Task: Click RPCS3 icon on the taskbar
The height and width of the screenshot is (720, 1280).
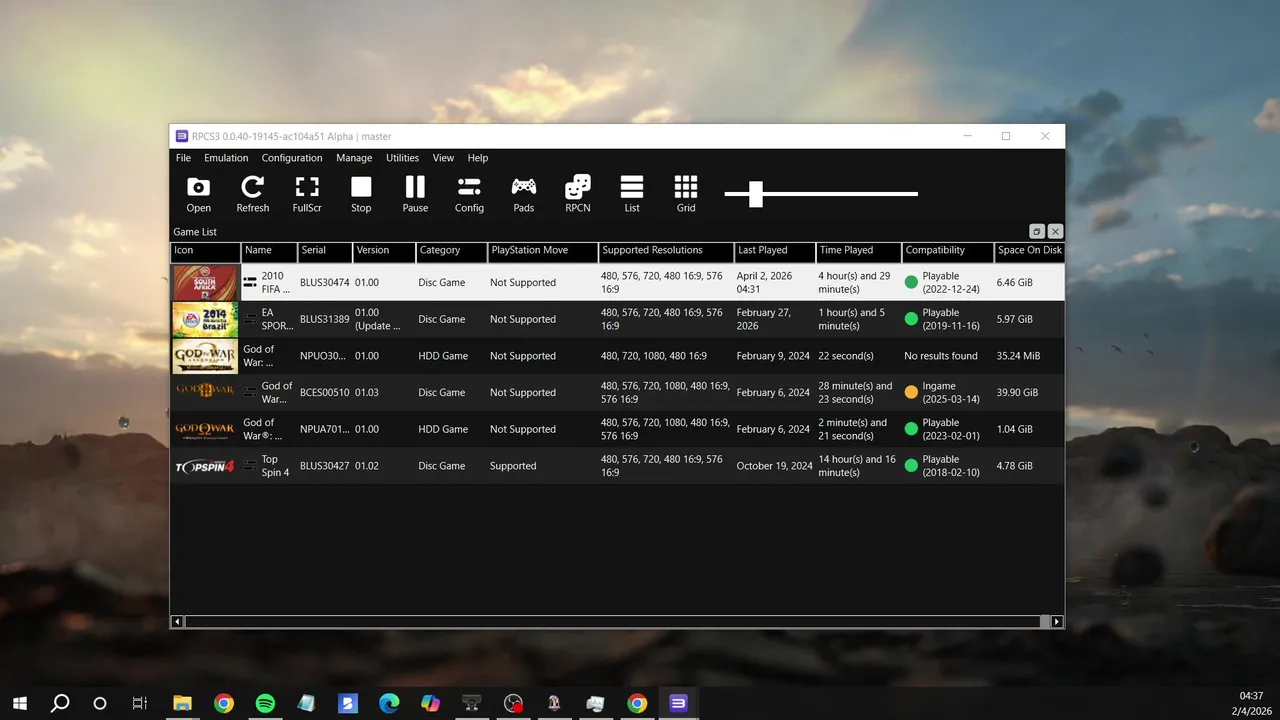Action: tap(678, 703)
